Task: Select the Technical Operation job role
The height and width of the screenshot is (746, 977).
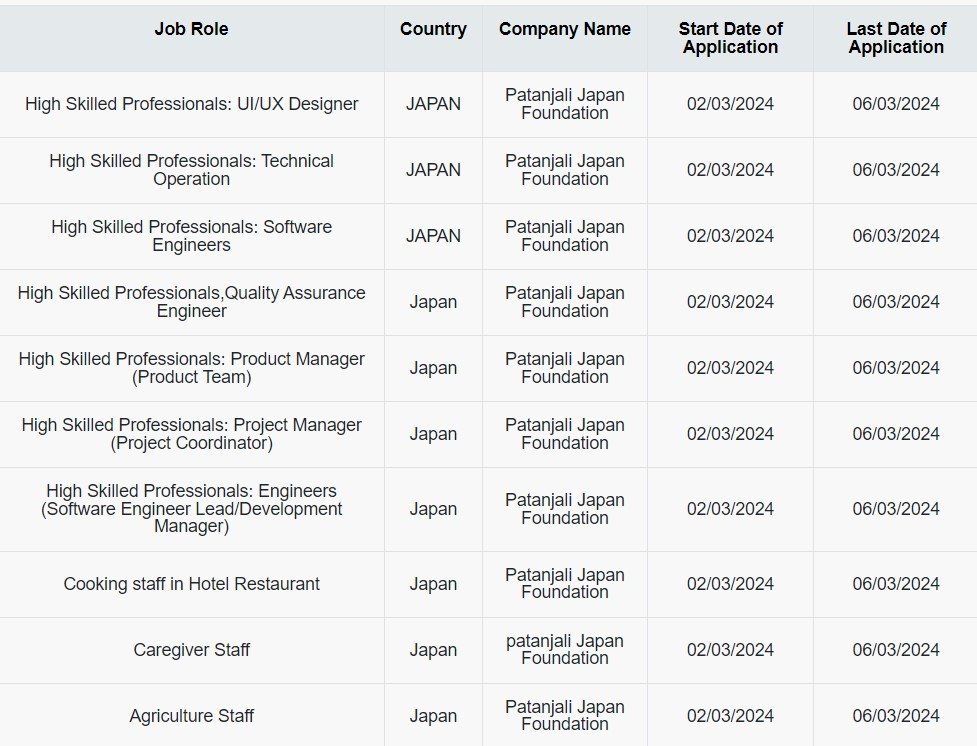Action: pos(191,170)
